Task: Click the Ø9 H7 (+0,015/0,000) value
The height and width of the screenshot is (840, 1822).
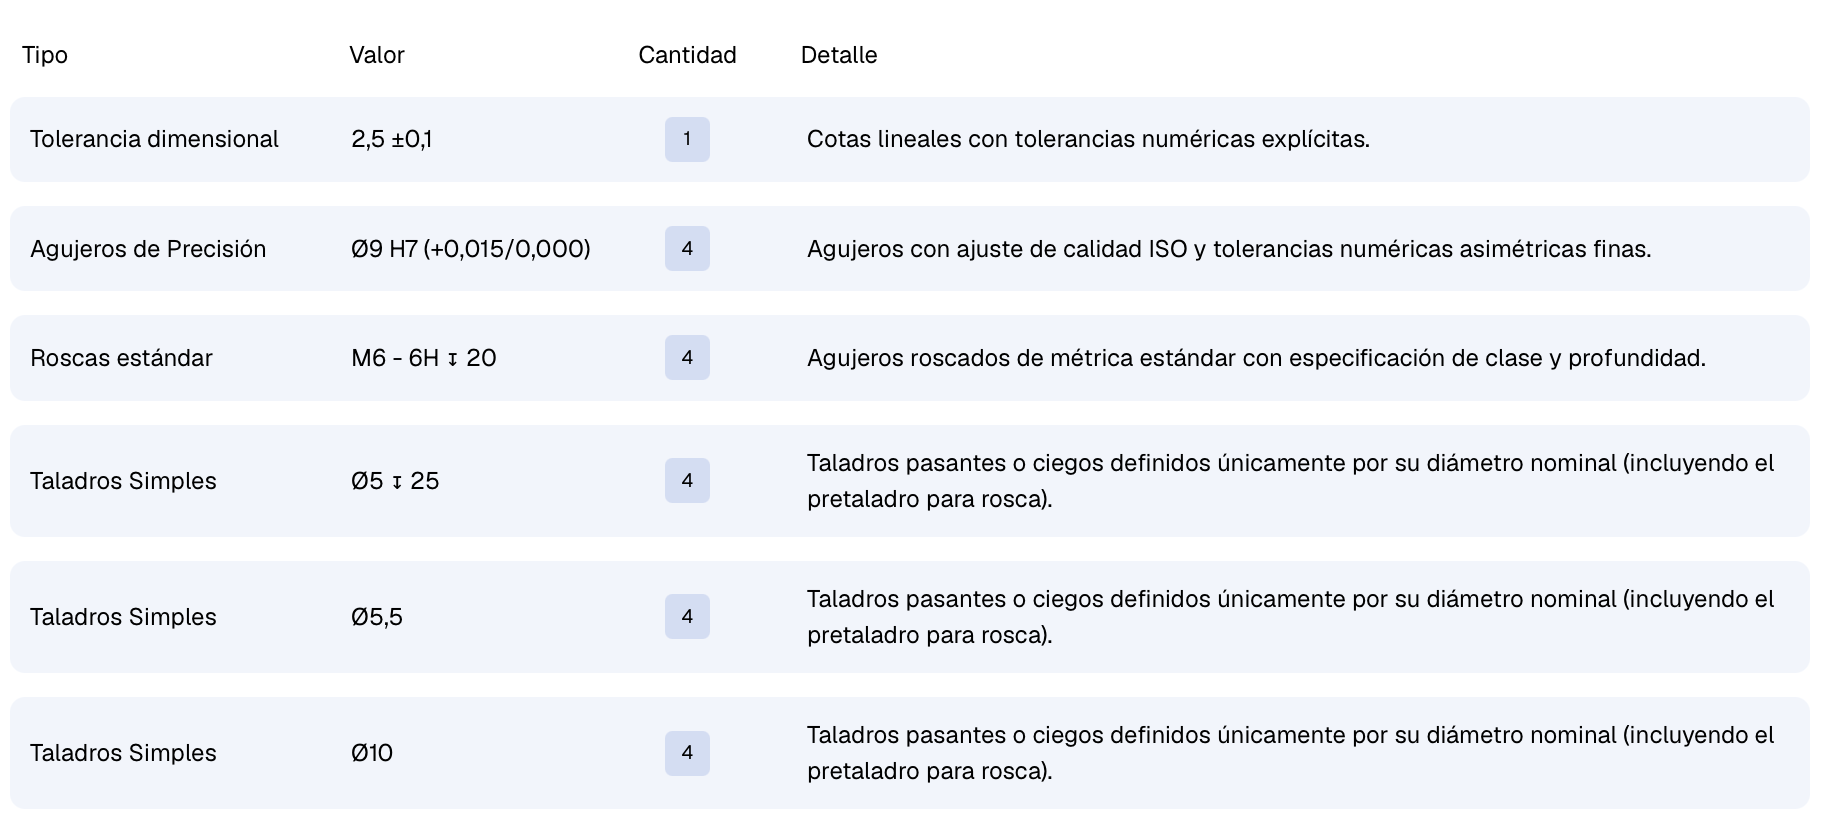Action: 471,249
